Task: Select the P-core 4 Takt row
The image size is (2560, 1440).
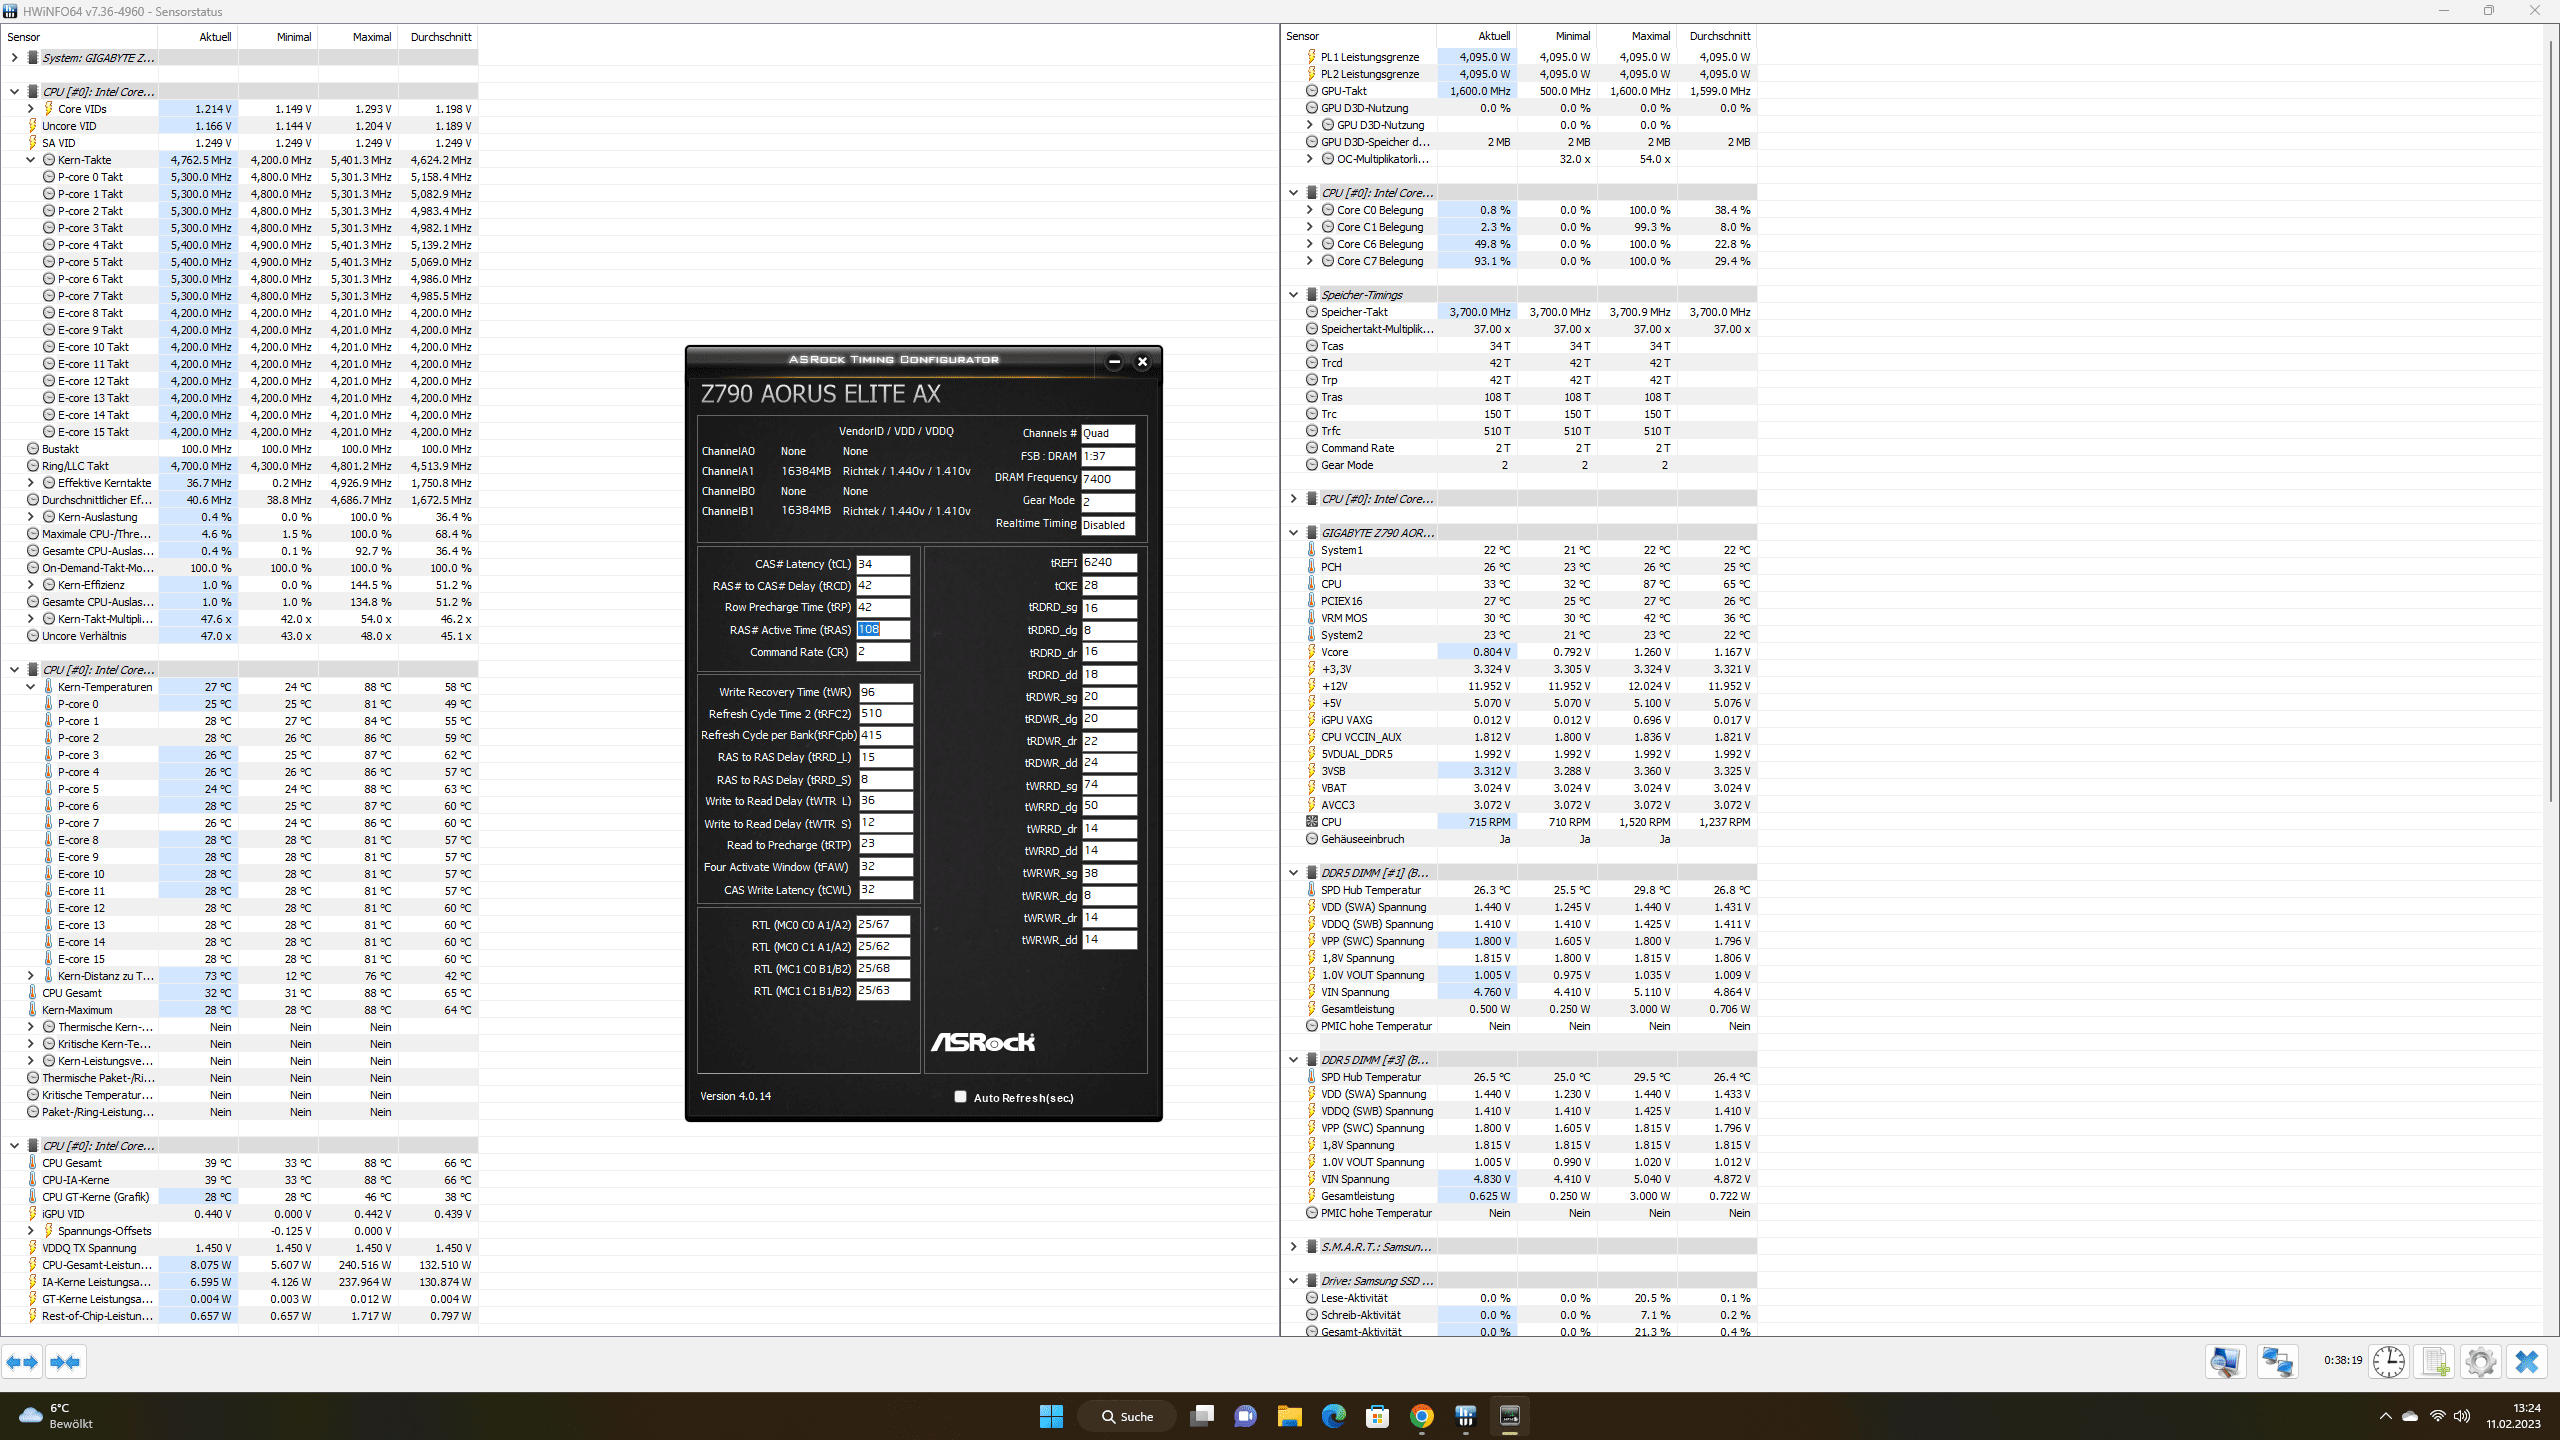Action: click(x=240, y=245)
